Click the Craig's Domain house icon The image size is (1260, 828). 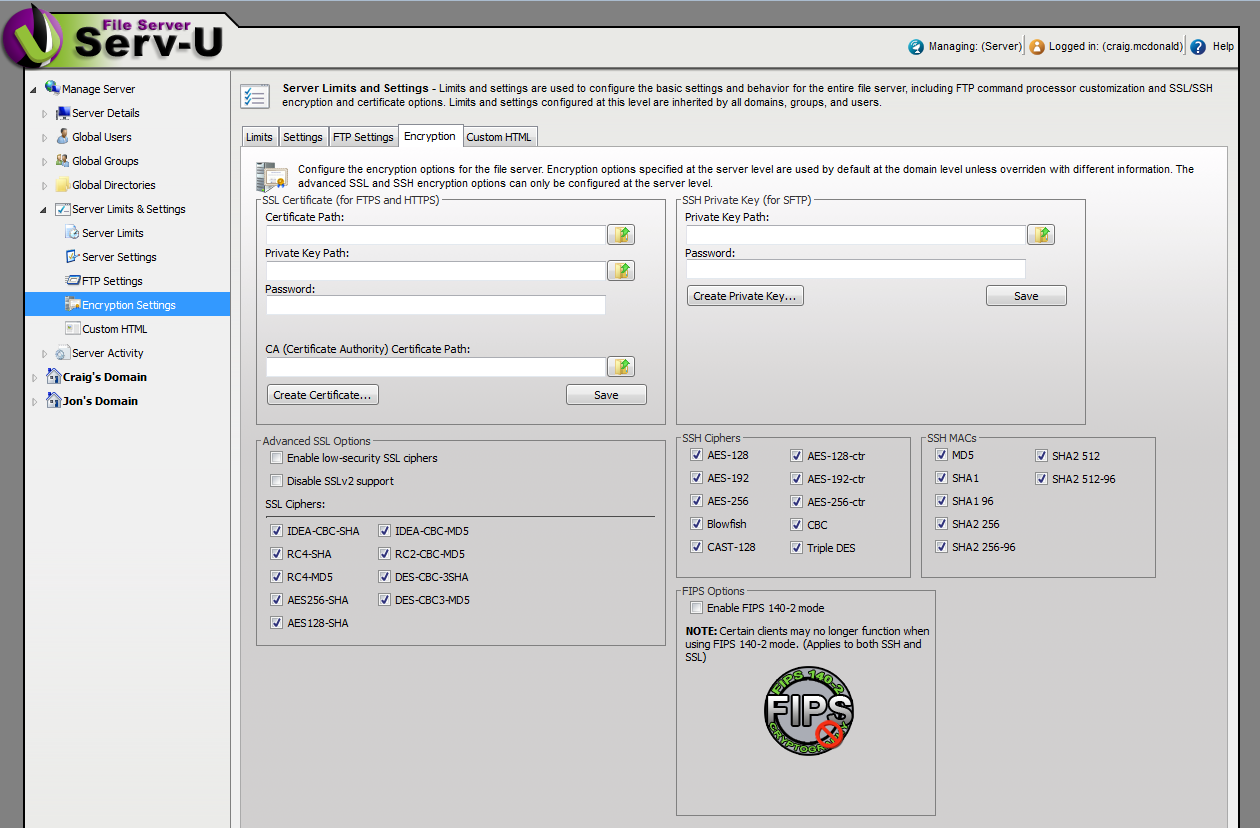point(53,377)
